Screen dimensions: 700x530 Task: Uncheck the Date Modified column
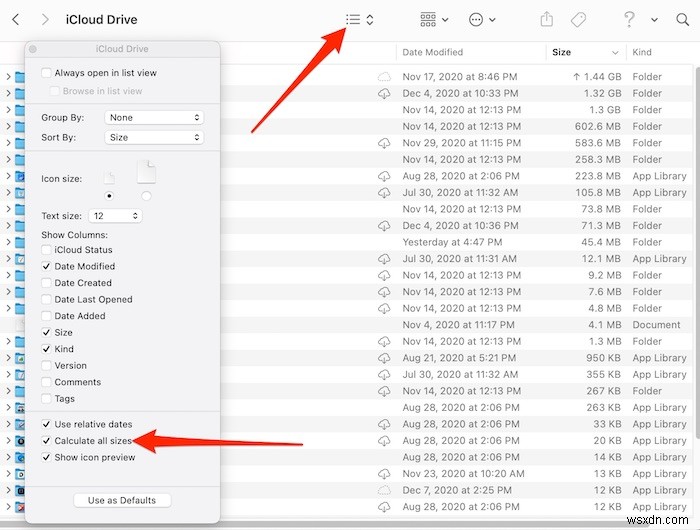pyautogui.click(x=46, y=266)
